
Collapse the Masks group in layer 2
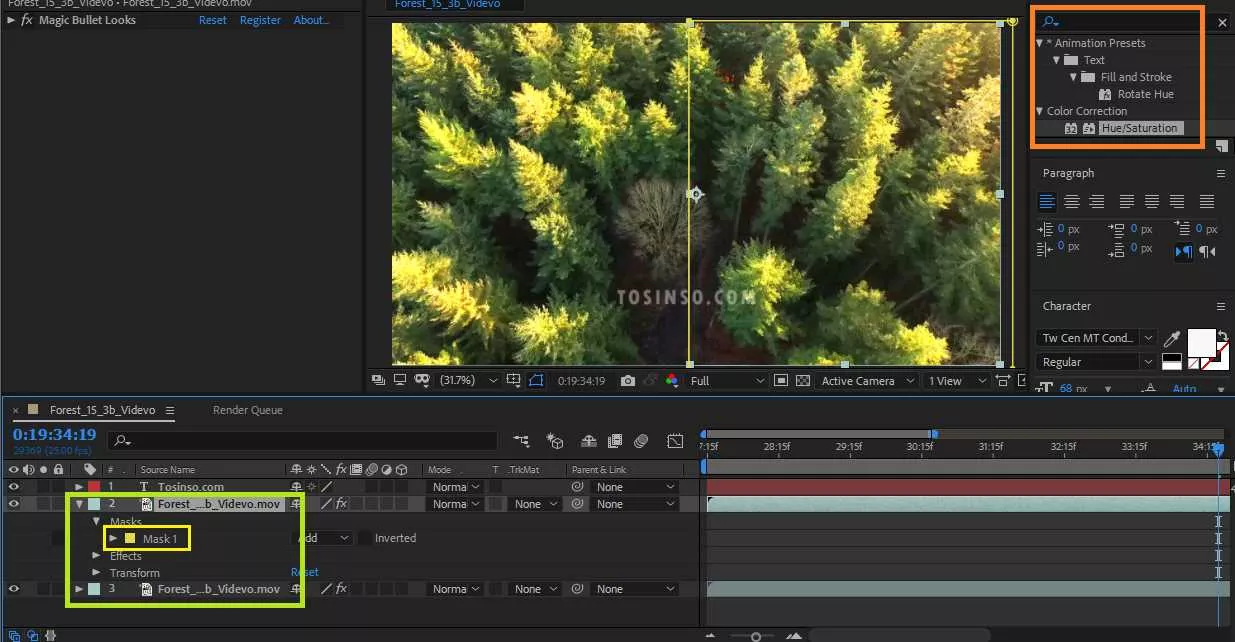point(97,522)
